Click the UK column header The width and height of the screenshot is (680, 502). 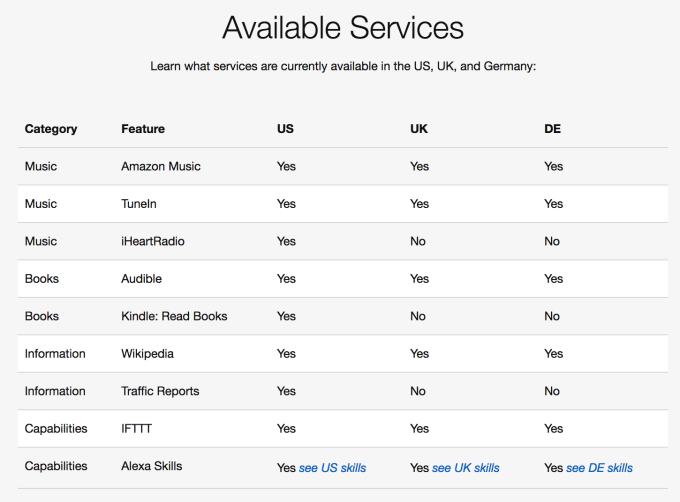[419, 129]
